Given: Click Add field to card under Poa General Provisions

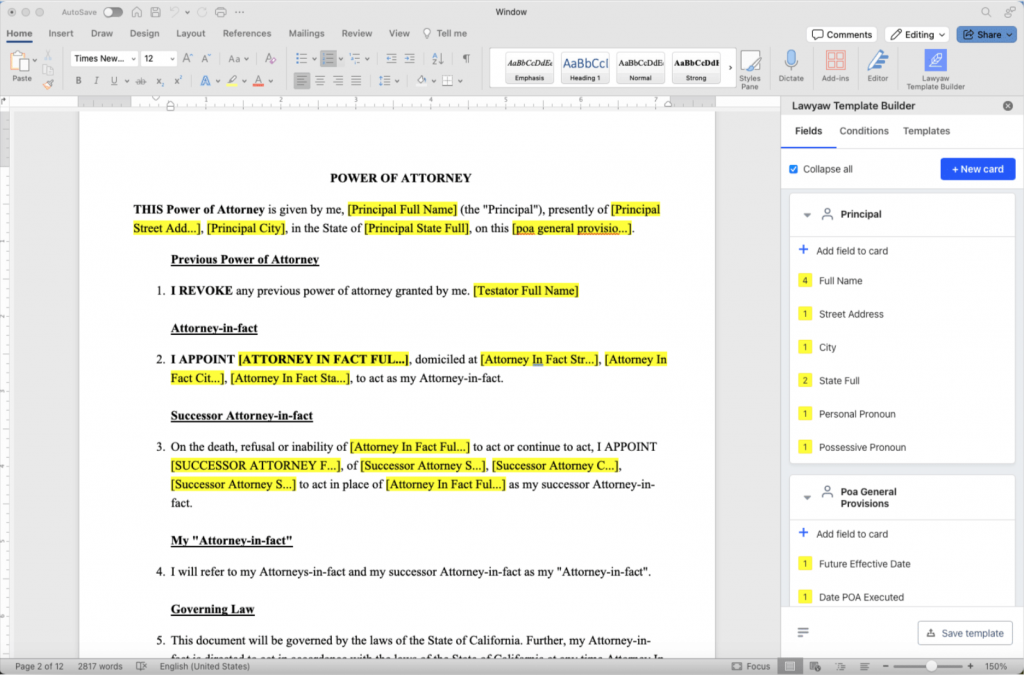Looking at the screenshot, I should [843, 534].
